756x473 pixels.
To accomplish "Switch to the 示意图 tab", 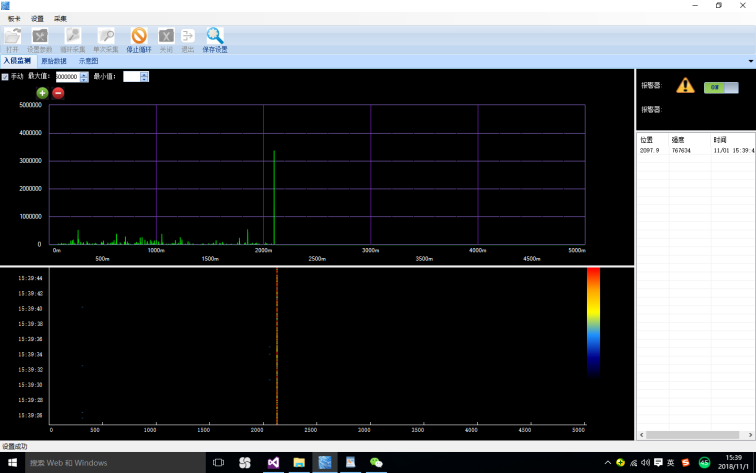I will 89,61.
